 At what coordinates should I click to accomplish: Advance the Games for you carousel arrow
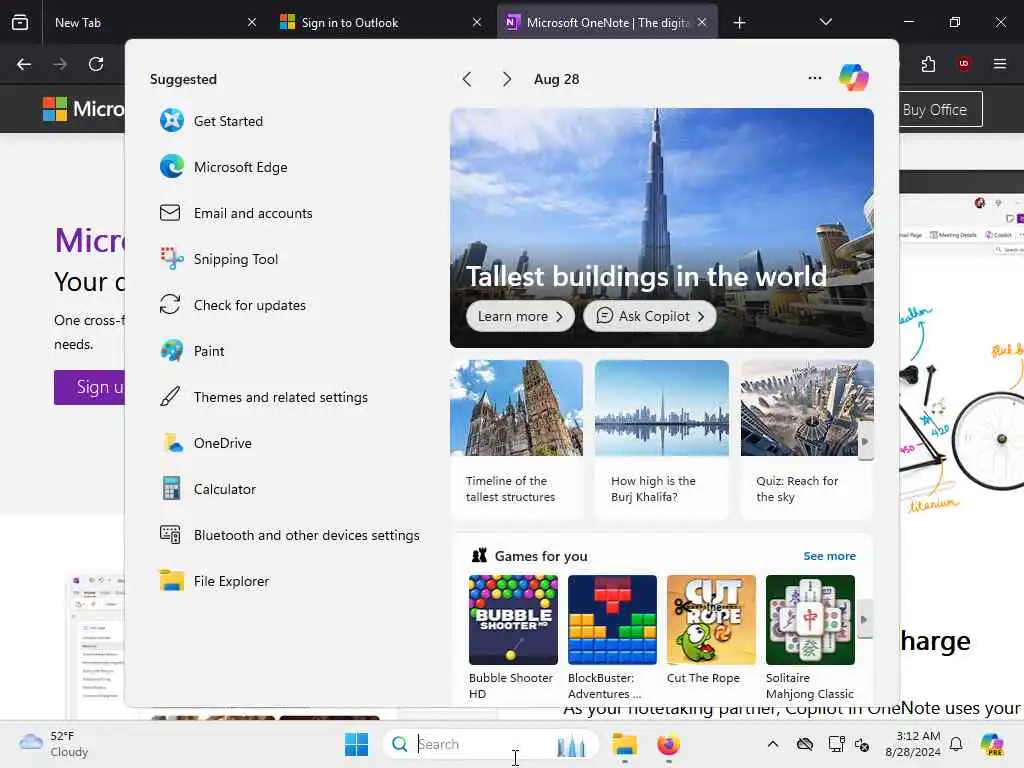[x=865, y=619]
